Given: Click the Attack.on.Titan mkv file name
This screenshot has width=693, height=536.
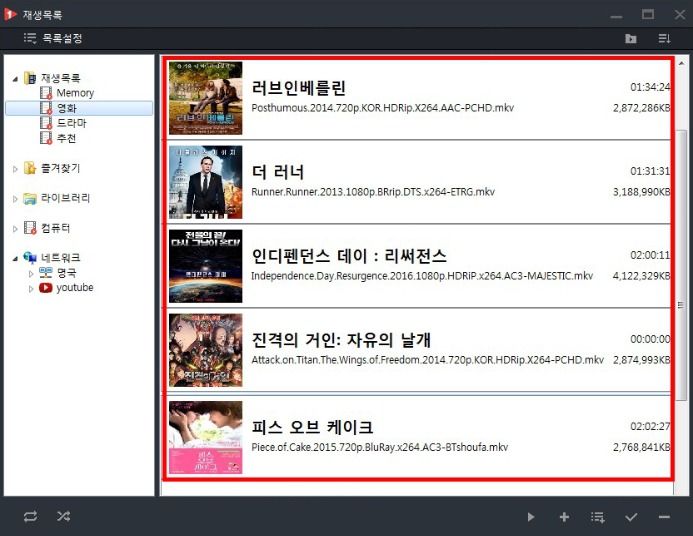Looking at the screenshot, I should [x=427, y=360].
